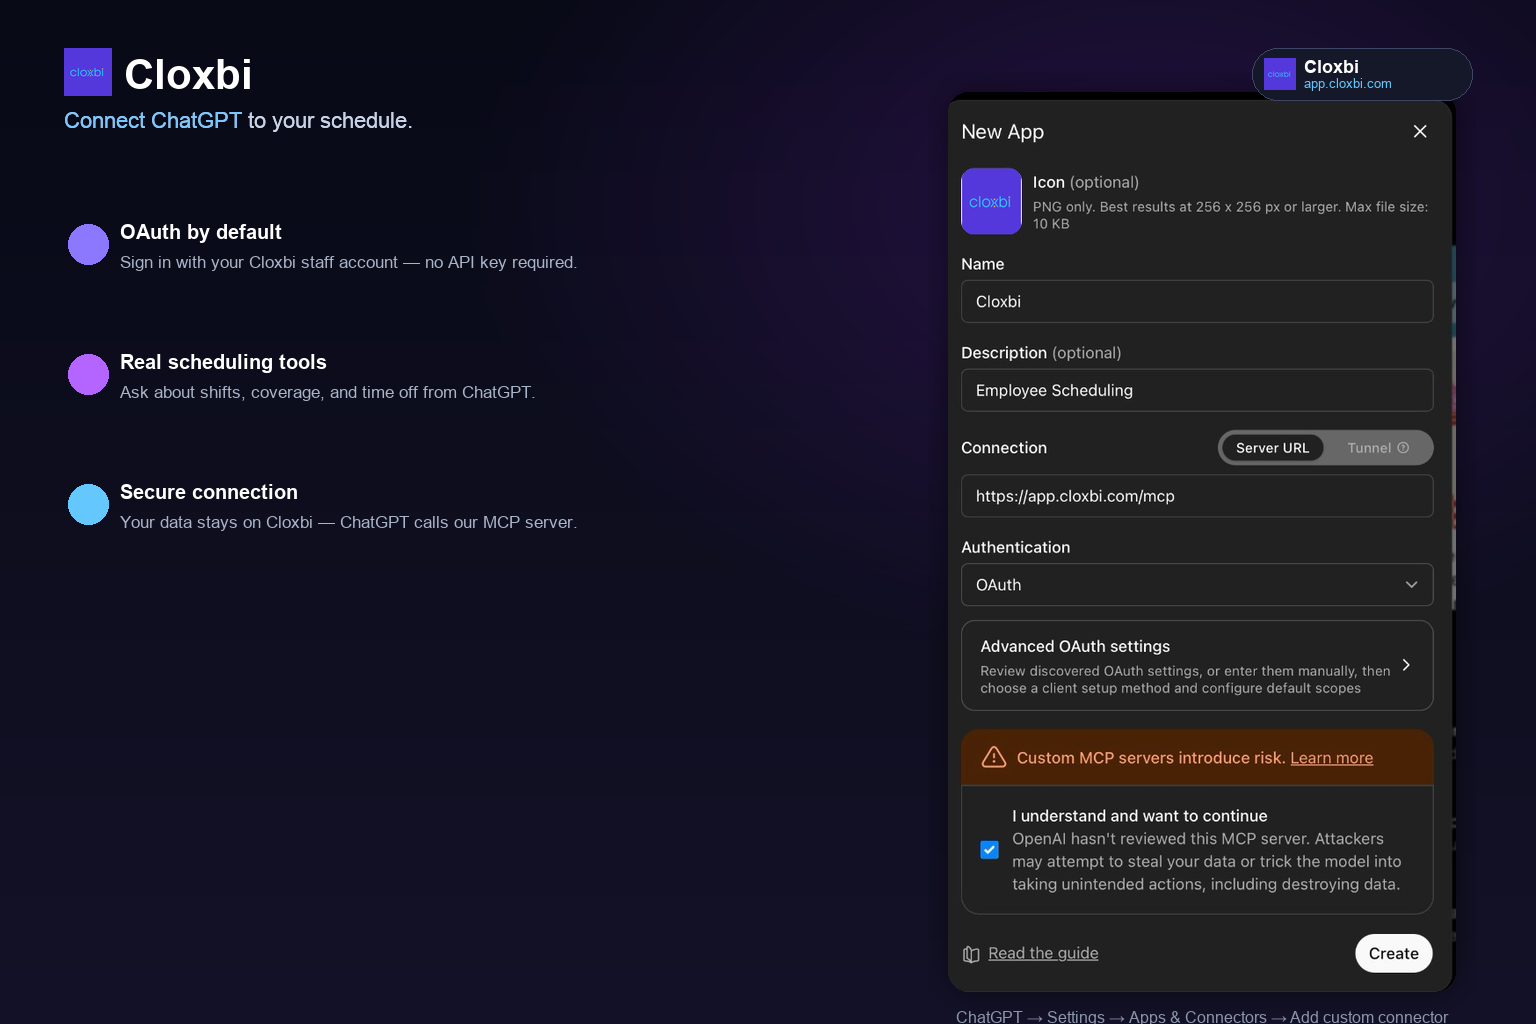1536x1024 pixels.
Task: Click the app.cloxbi.com link in badge
Action: [1347, 84]
